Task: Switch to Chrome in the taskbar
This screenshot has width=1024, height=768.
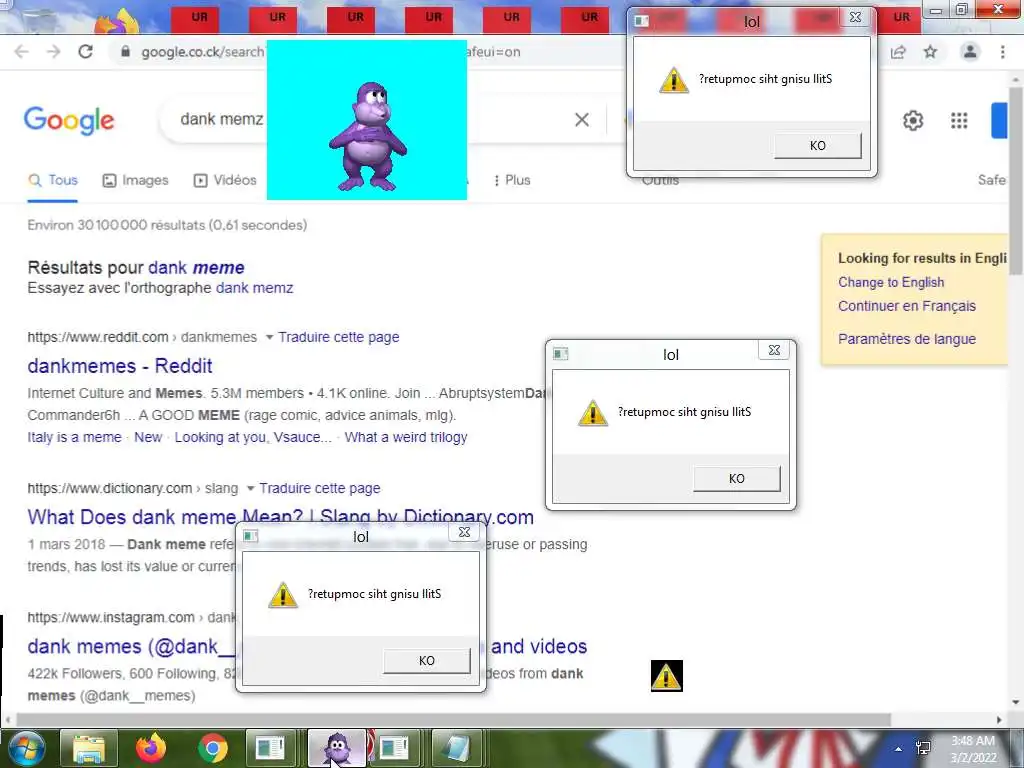Action: [212, 748]
